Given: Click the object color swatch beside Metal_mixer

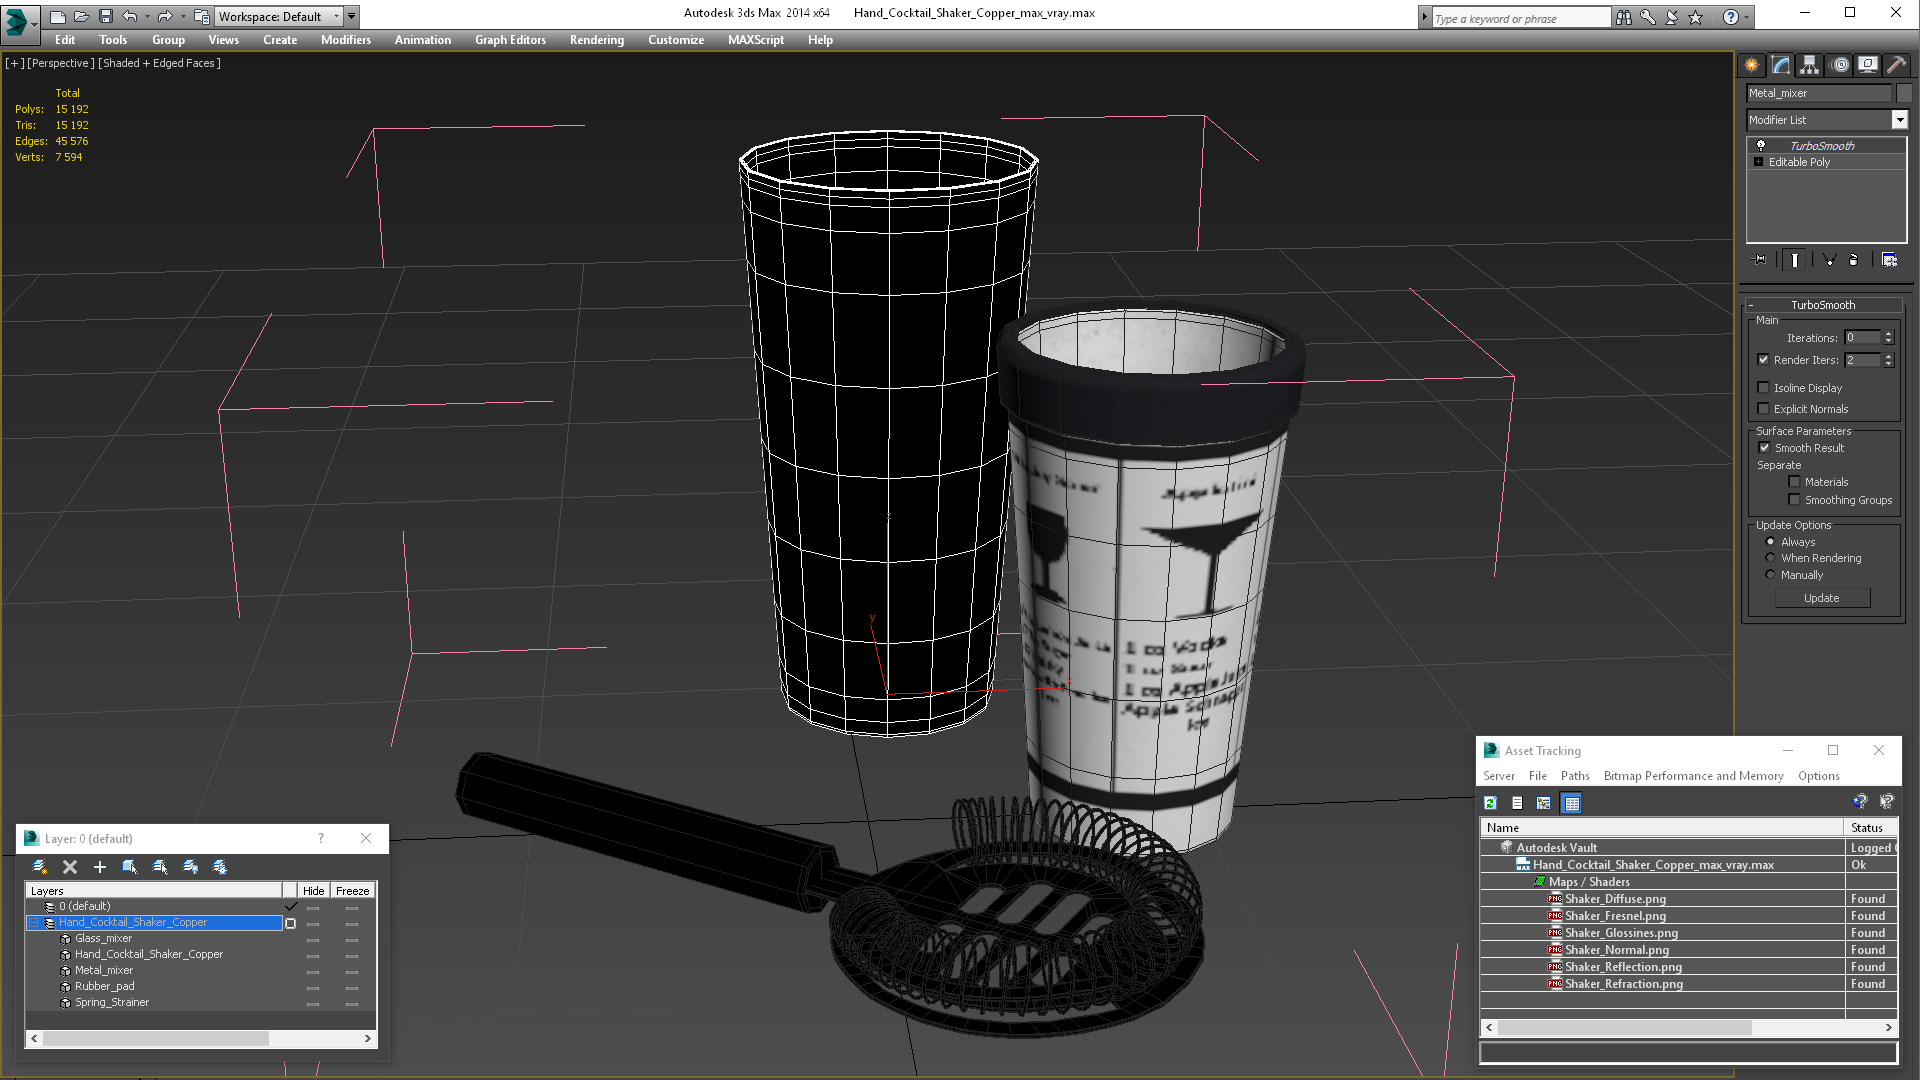Looking at the screenshot, I should [1904, 93].
